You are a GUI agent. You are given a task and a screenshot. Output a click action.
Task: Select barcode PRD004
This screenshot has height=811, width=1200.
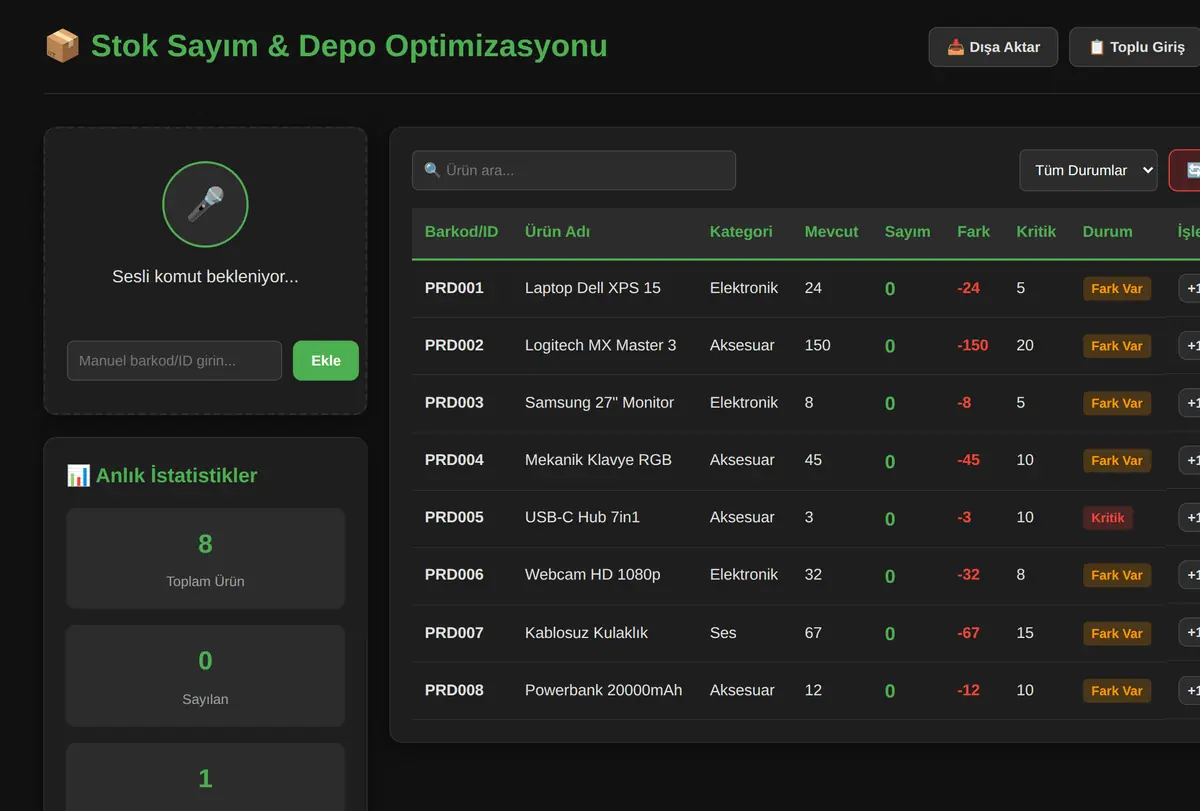pyautogui.click(x=454, y=460)
